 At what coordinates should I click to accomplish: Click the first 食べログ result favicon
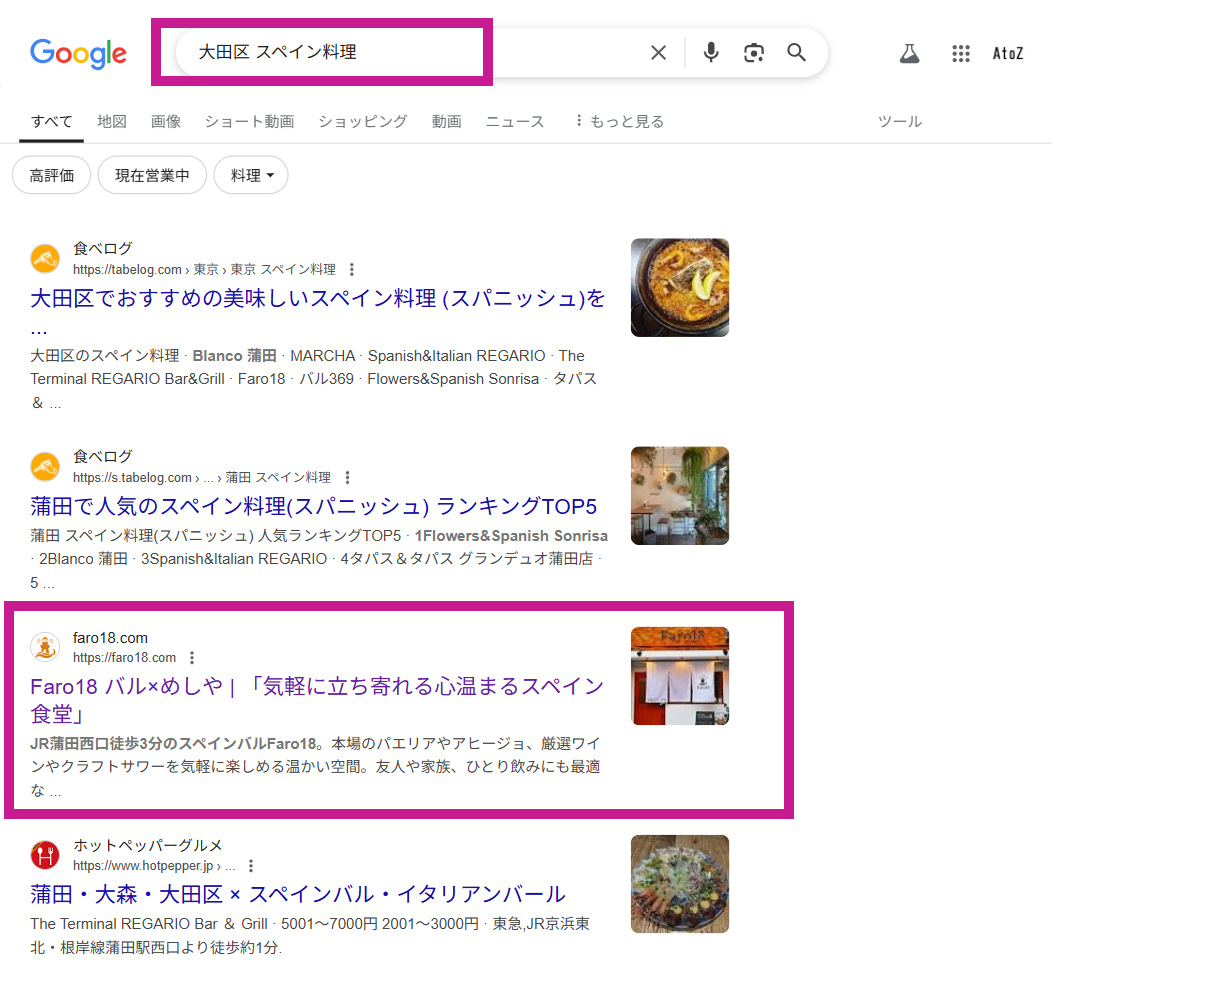point(45,259)
